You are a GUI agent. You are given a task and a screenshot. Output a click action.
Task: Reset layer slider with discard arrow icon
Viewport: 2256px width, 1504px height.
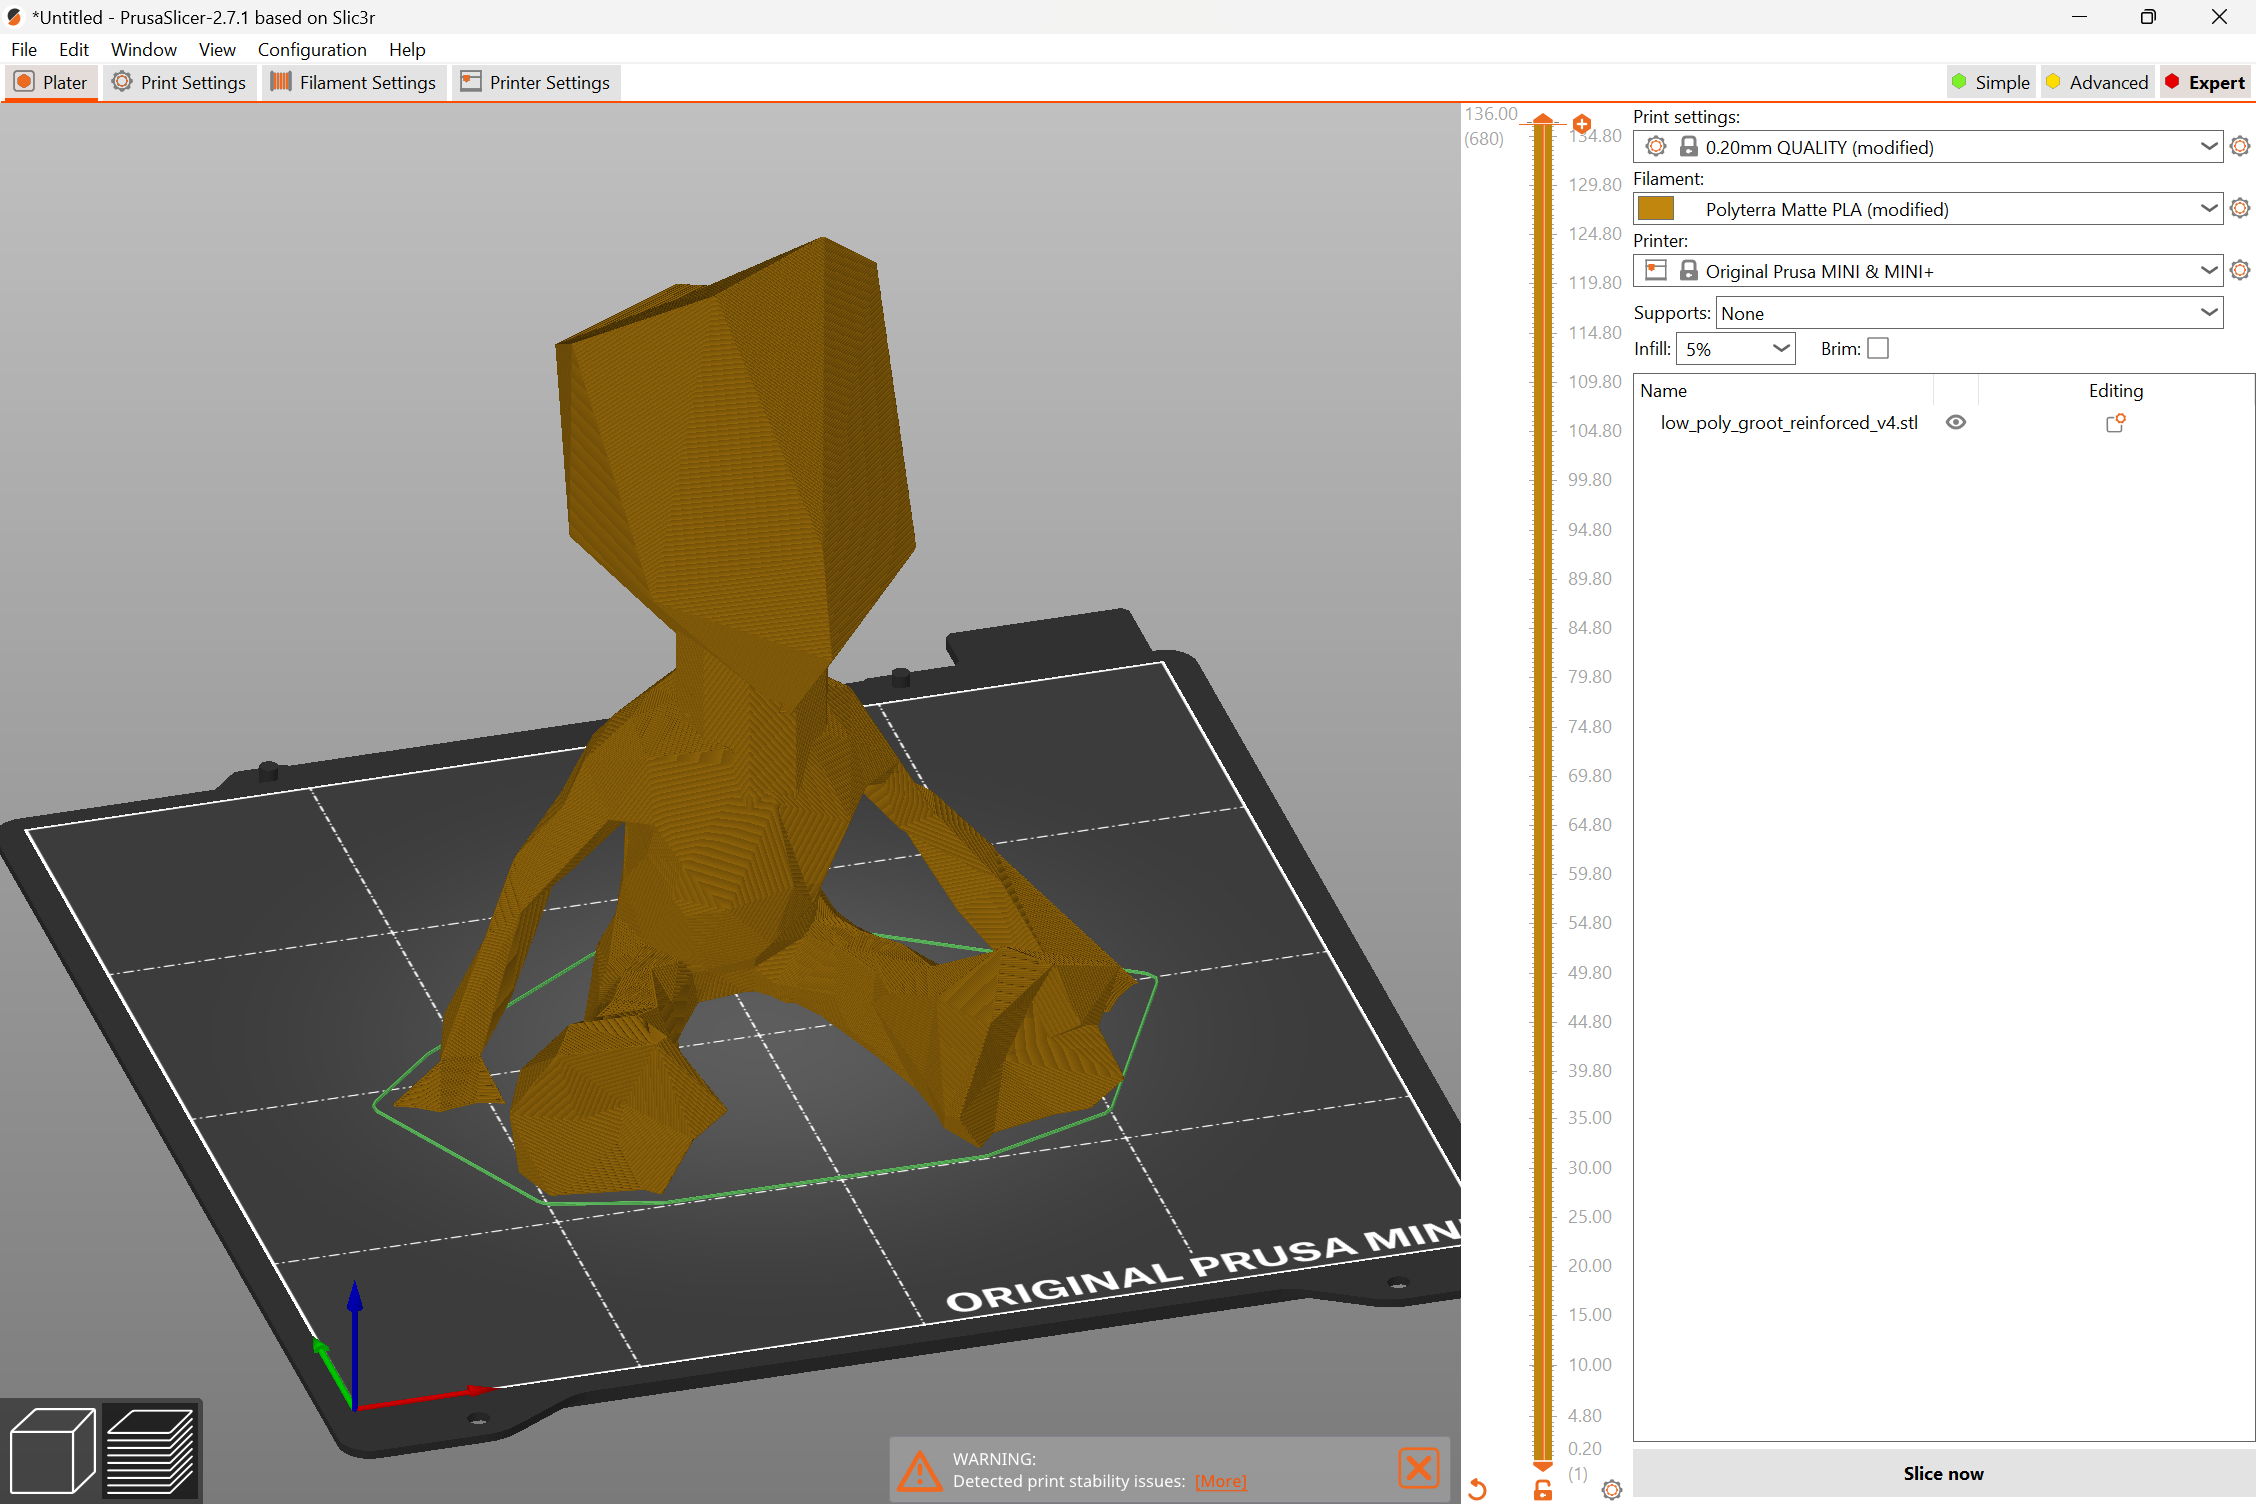tap(1477, 1489)
